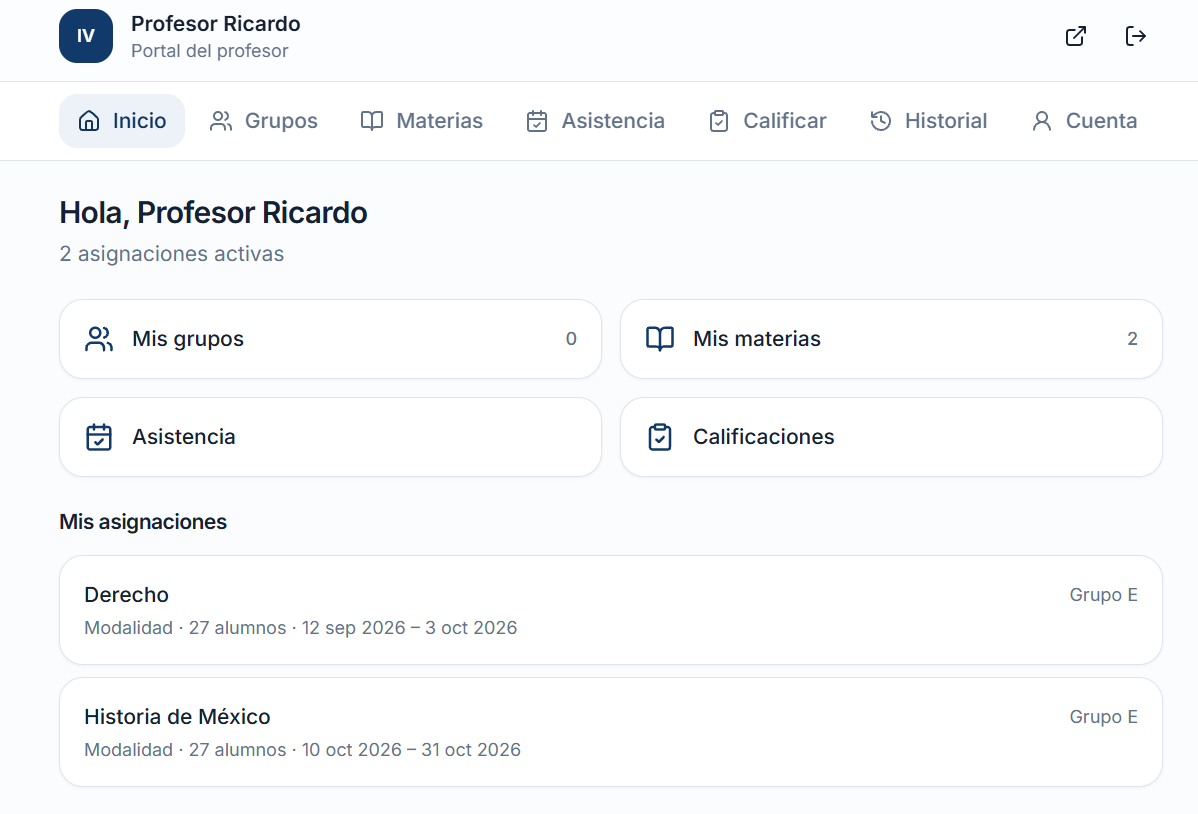Open the Derecho assignment card
This screenshot has height=814, width=1198.
[x=610, y=610]
